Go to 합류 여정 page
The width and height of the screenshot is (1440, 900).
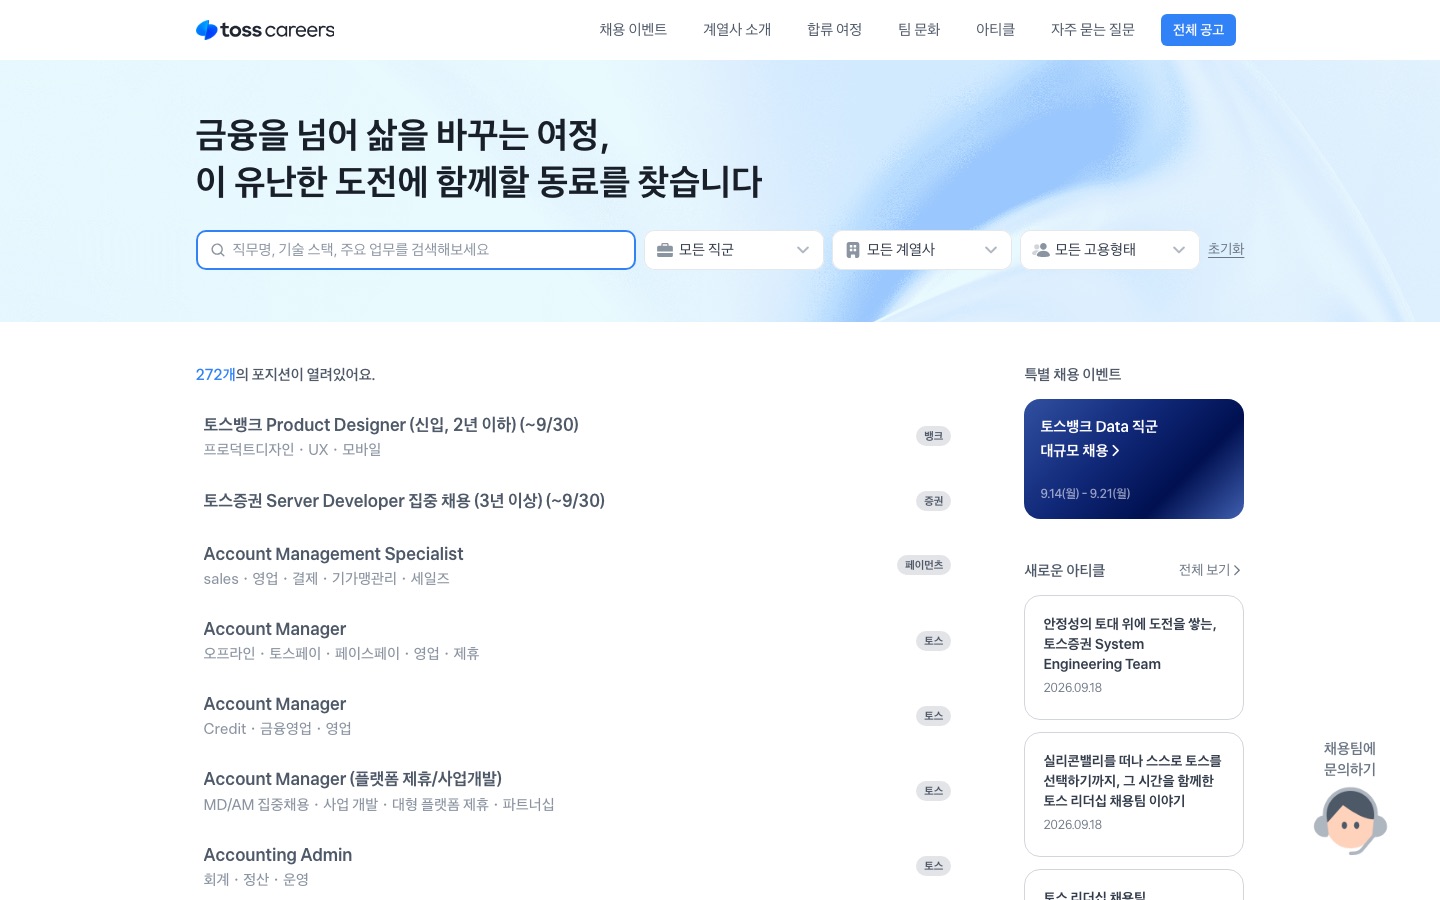[x=834, y=30]
